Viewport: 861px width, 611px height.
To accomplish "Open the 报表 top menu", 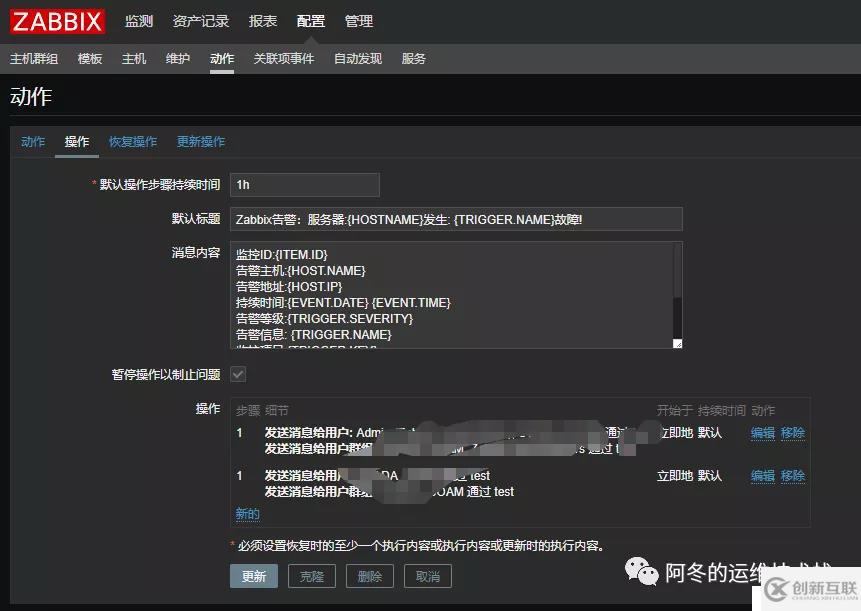I will point(263,21).
